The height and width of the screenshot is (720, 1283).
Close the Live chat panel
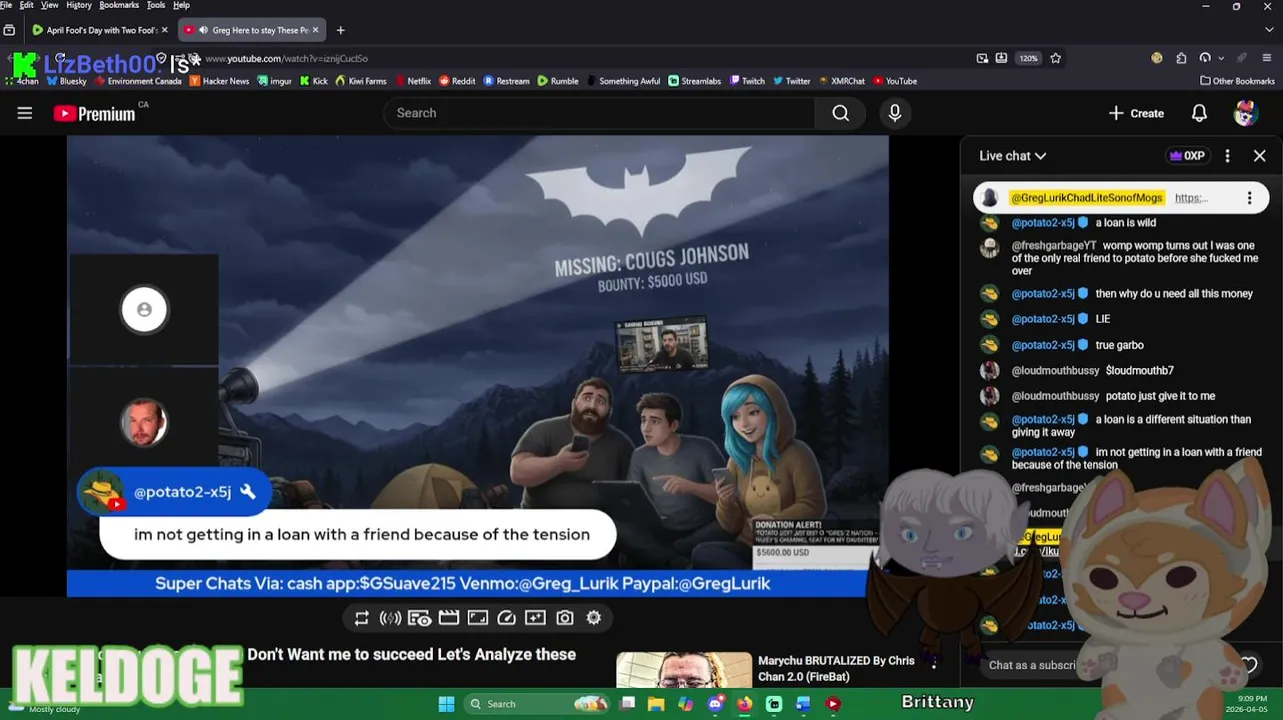(1260, 156)
